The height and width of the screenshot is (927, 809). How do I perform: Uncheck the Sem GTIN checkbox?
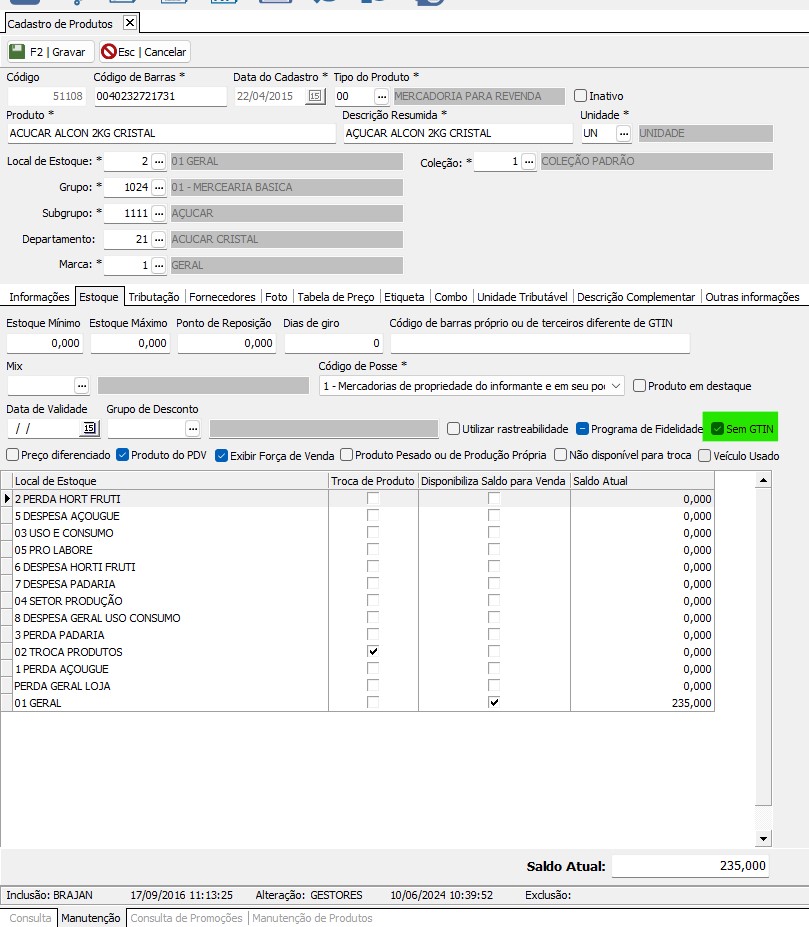(717, 429)
